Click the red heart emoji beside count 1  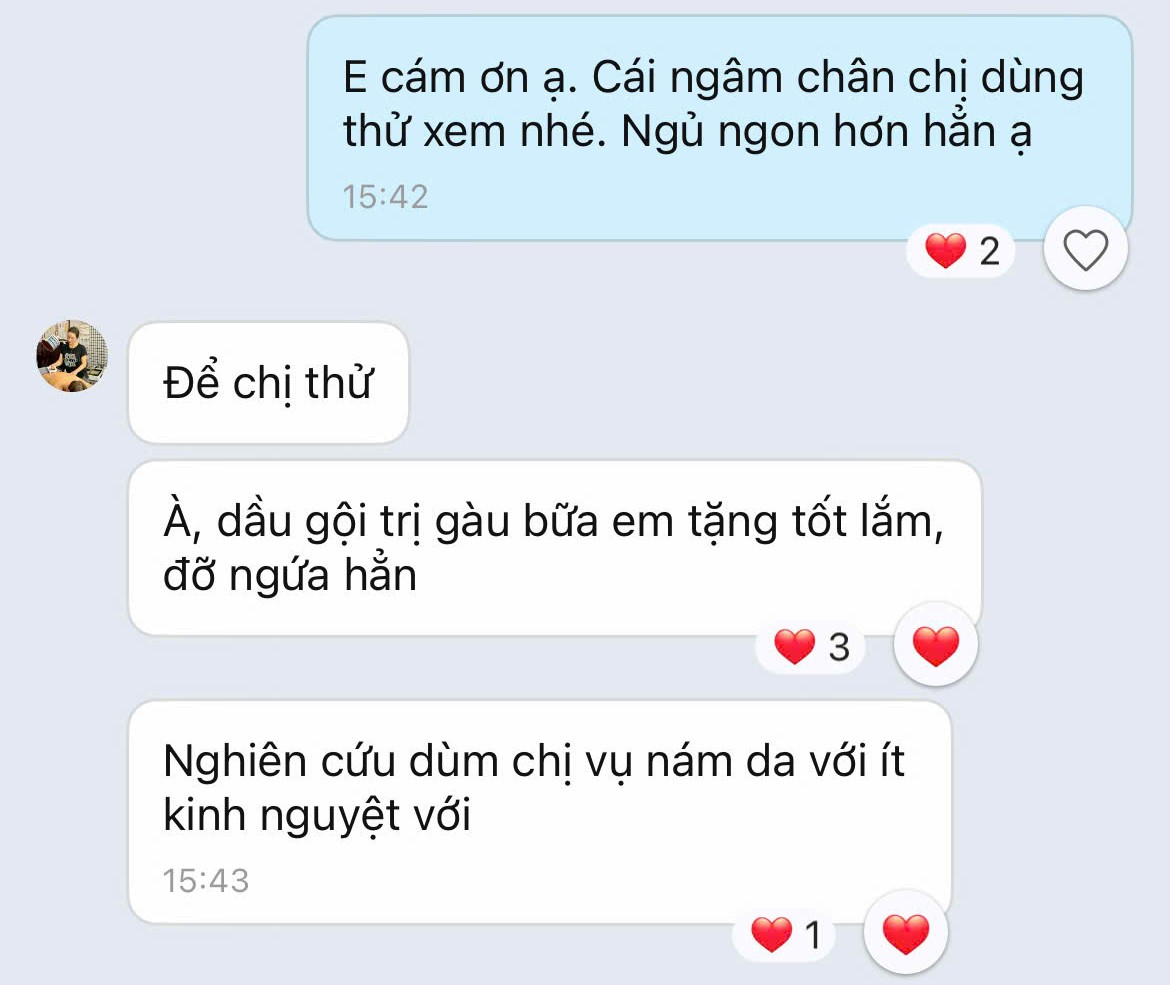click(771, 934)
